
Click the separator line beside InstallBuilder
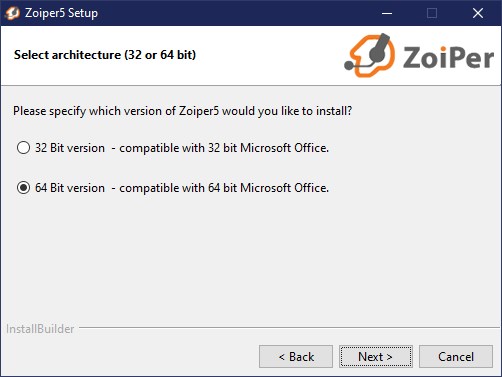click(290, 328)
